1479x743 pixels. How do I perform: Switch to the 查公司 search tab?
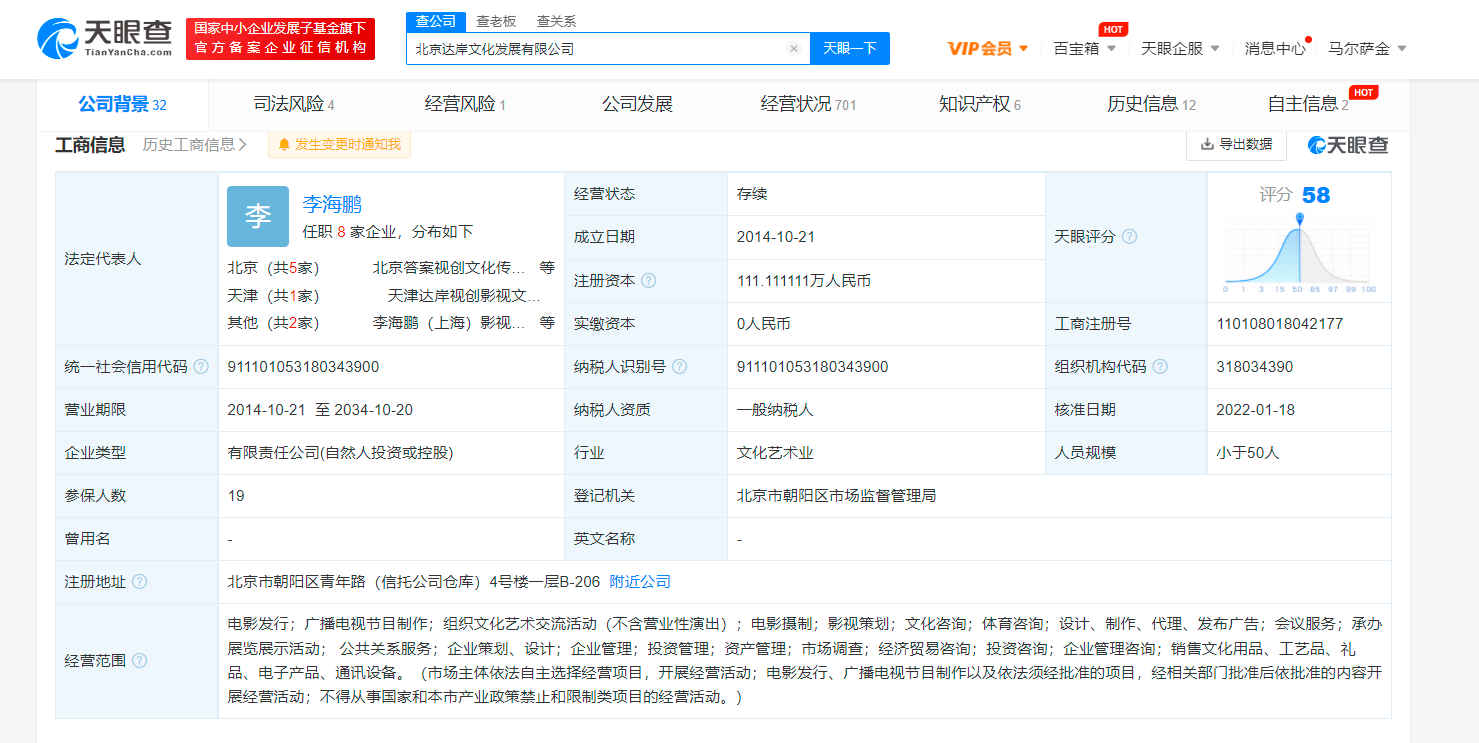click(x=435, y=21)
